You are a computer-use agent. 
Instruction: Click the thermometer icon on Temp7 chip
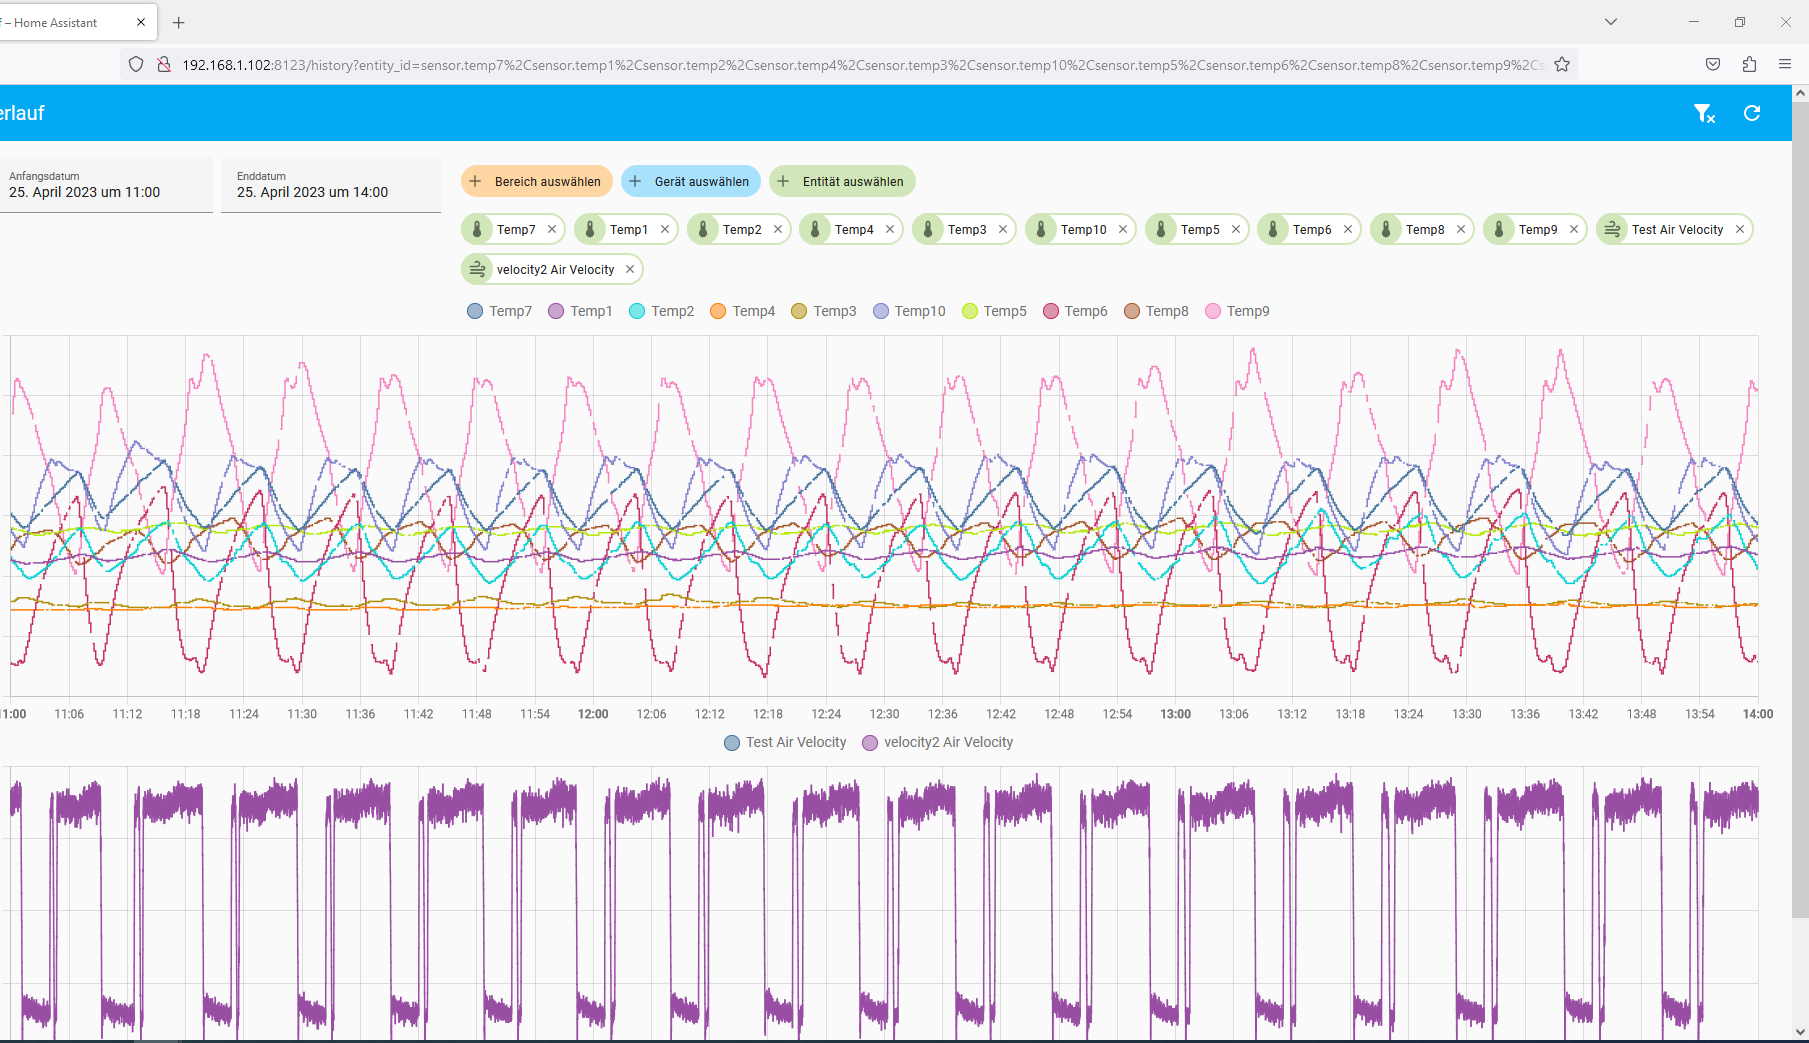pos(477,229)
